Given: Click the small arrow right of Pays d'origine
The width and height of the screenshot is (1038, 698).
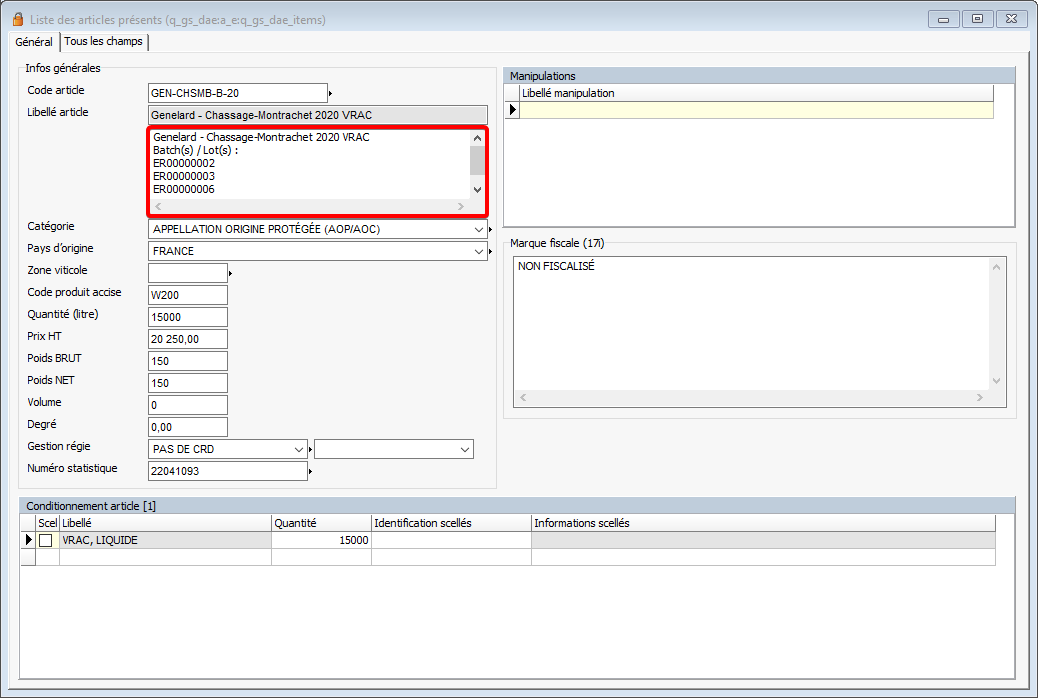Looking at the screenshot, I should pyautogui.click(x=491, y=252).
